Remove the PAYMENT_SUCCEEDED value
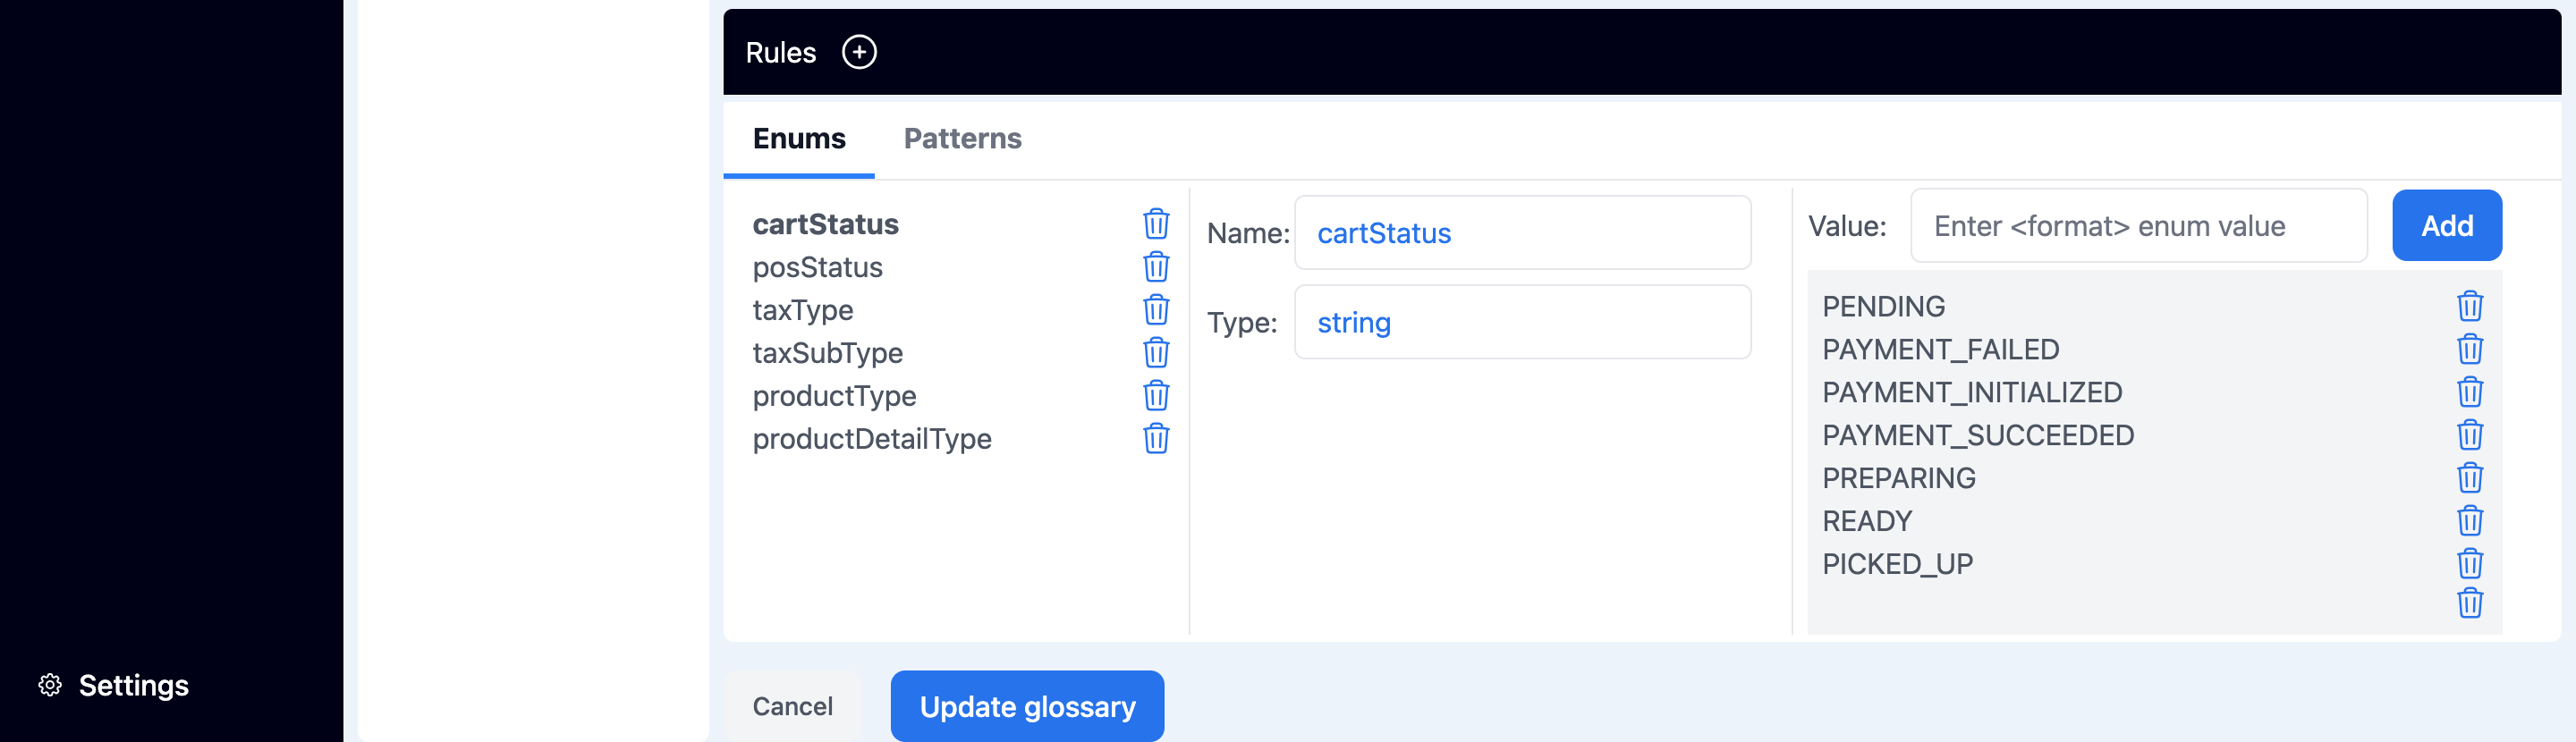2576x742 pixels. click(2470, 435)
